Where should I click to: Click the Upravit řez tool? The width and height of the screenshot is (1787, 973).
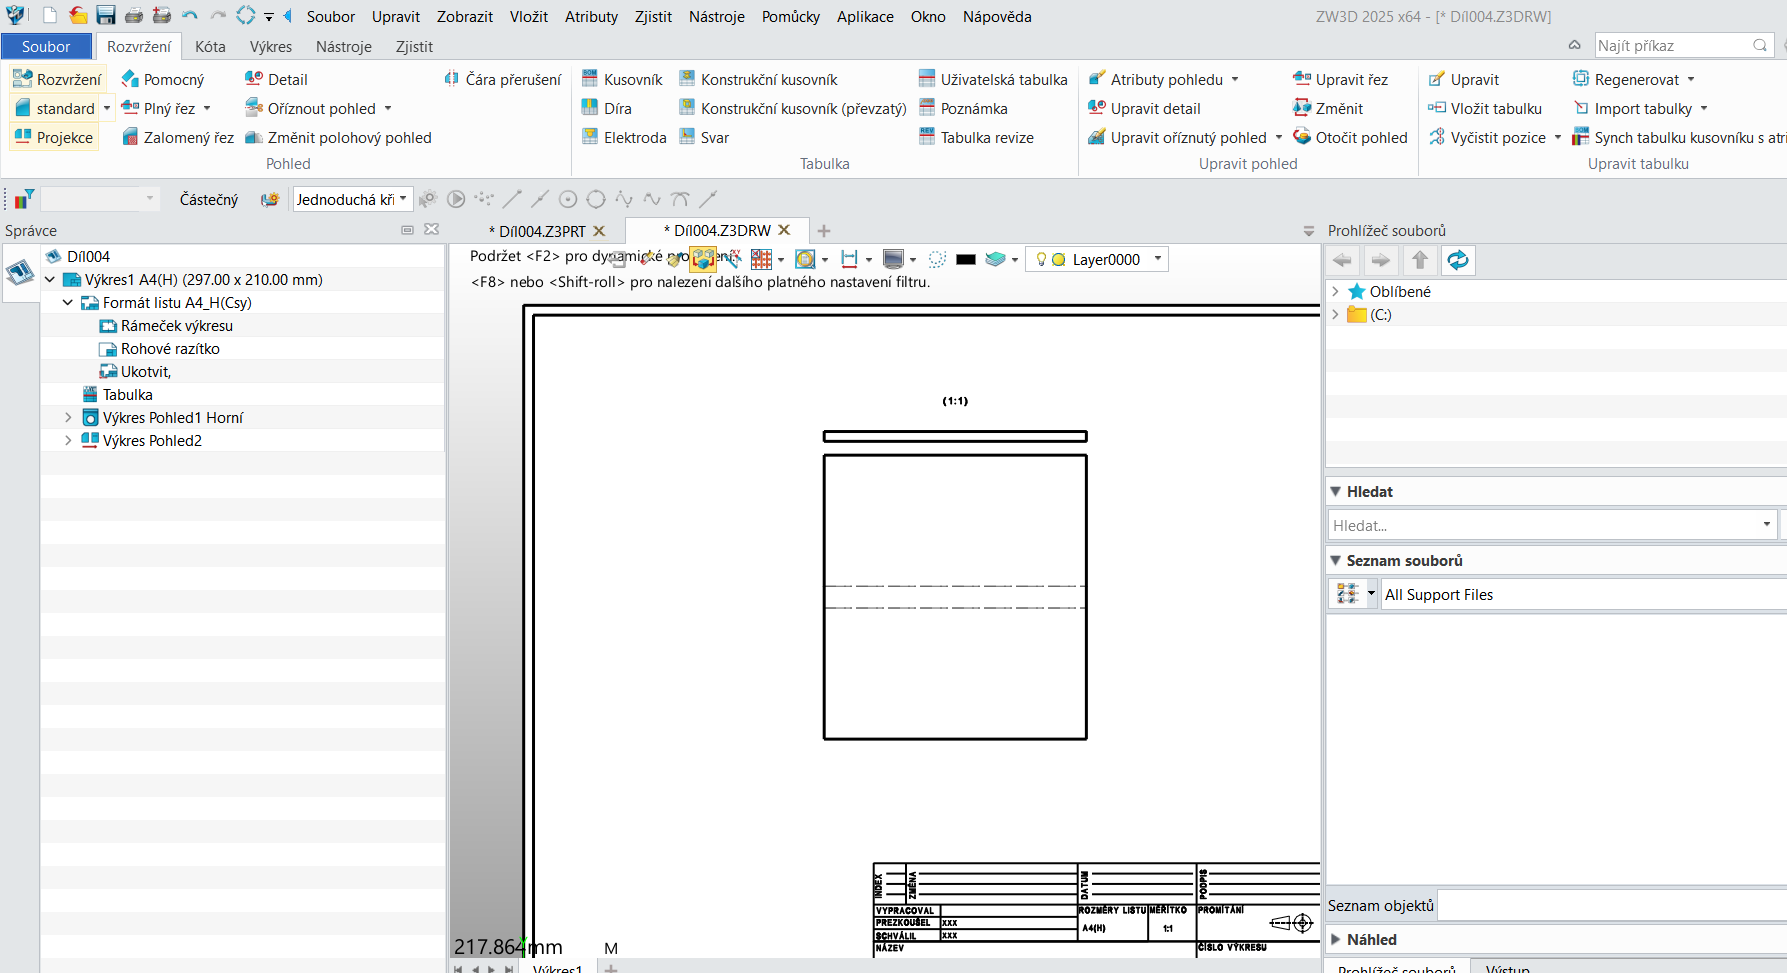(x=1340, y=79)
